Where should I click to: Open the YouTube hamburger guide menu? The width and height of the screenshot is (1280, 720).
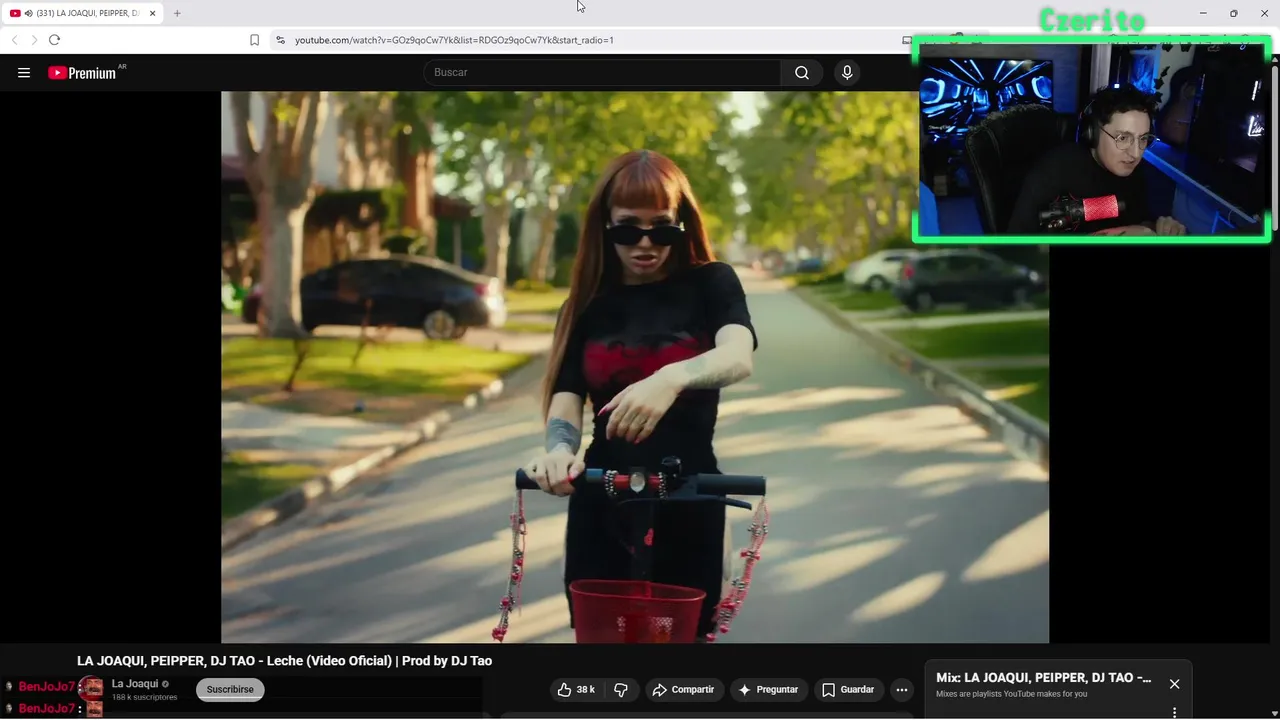coord(24,73)
